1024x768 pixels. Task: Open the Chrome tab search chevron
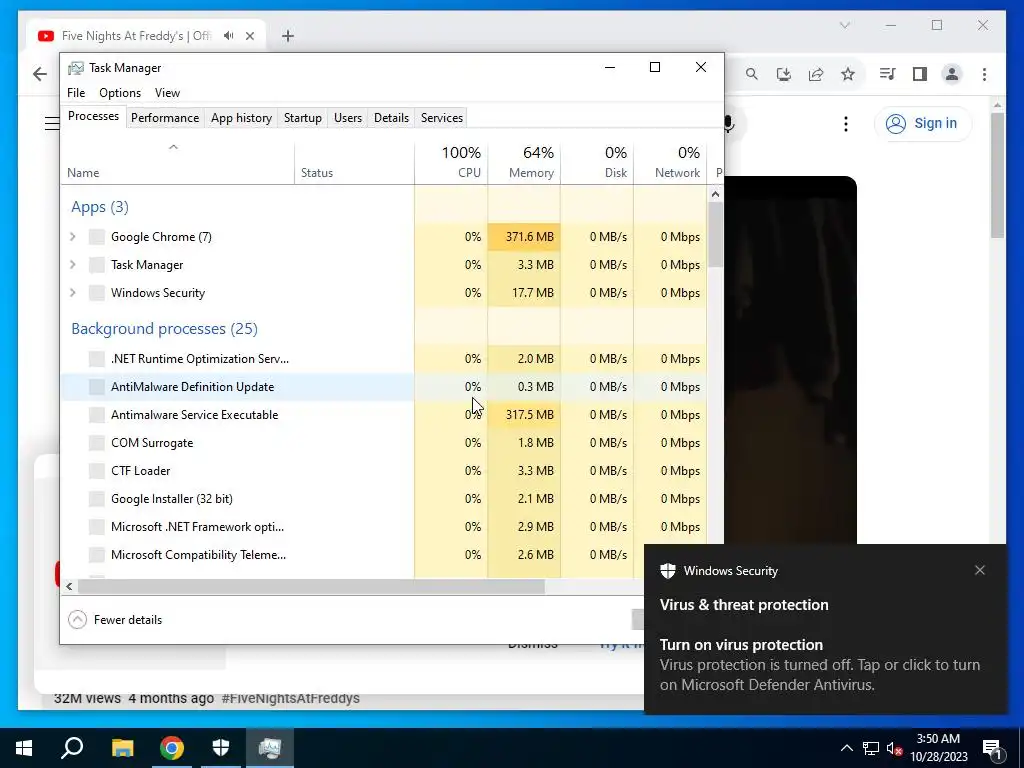(x=844, y=25)
